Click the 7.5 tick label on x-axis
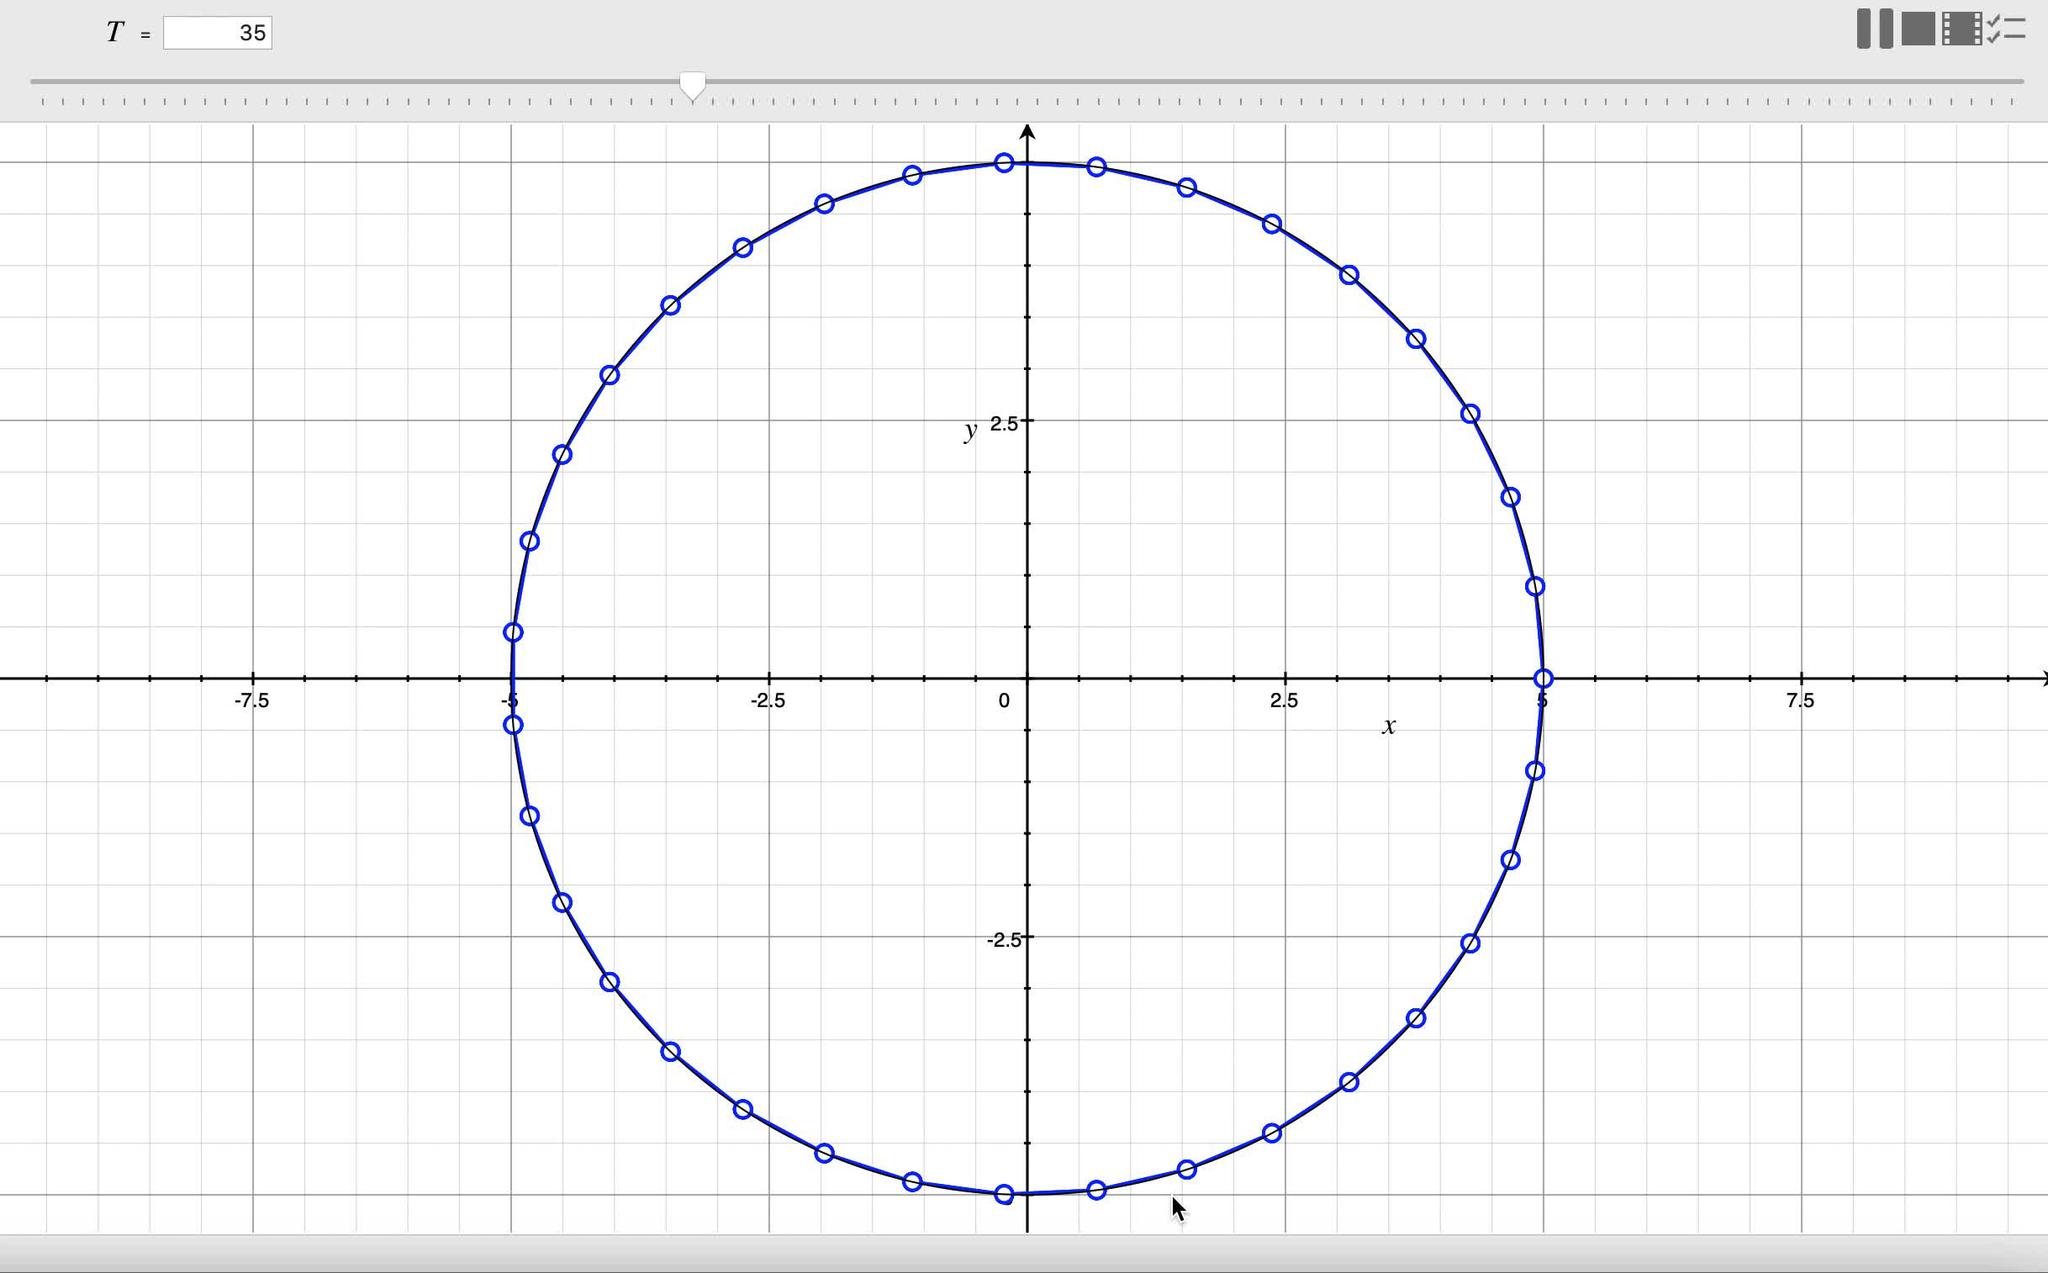This screenshot has height=1273, width=2048. (x=1800, y=701)
